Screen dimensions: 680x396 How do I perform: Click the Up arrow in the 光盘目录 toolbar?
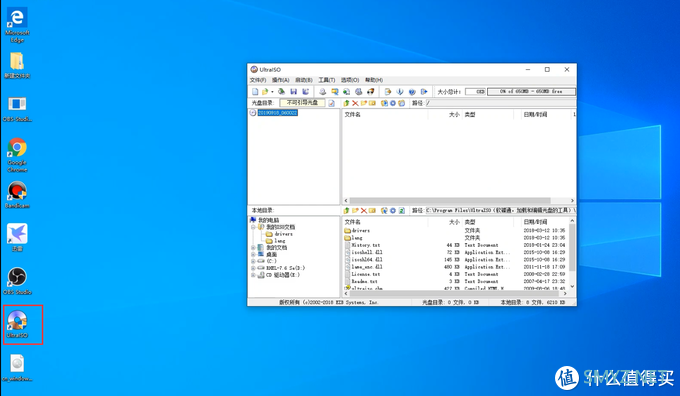pyautogui.click(x=346, y=103)
